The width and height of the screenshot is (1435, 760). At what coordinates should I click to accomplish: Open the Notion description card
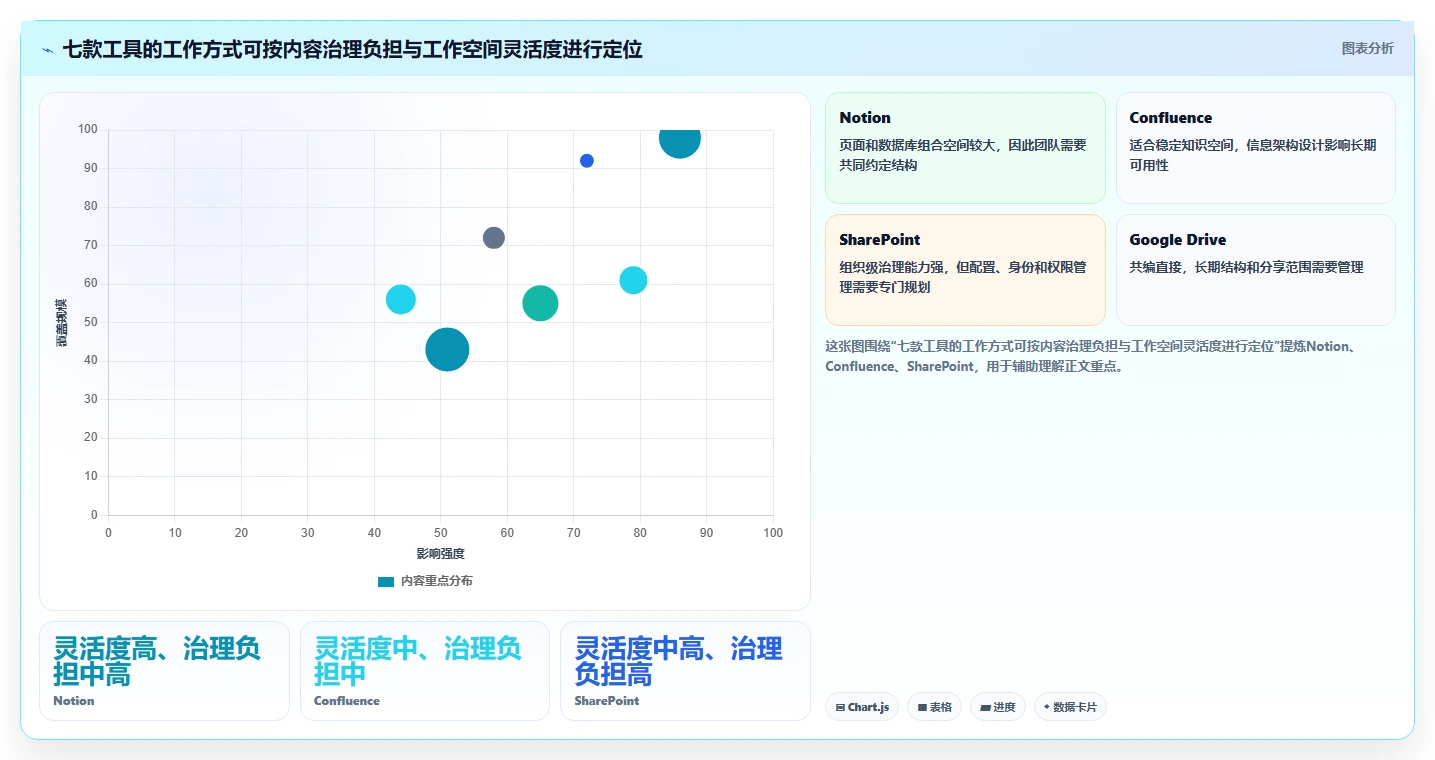pyautogui.click(x=965, y=148)
